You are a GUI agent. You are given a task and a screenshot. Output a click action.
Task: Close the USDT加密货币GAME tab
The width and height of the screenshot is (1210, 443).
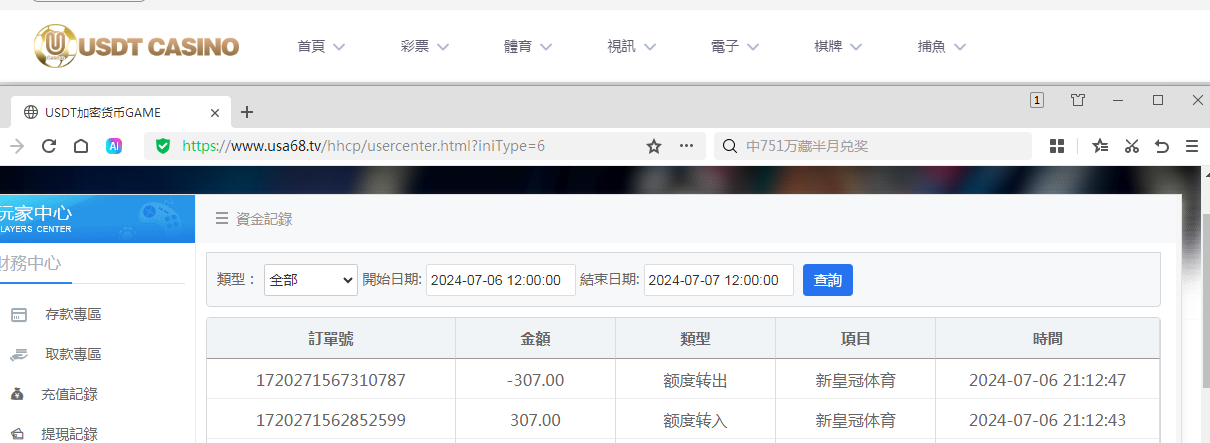pos(215,112)
